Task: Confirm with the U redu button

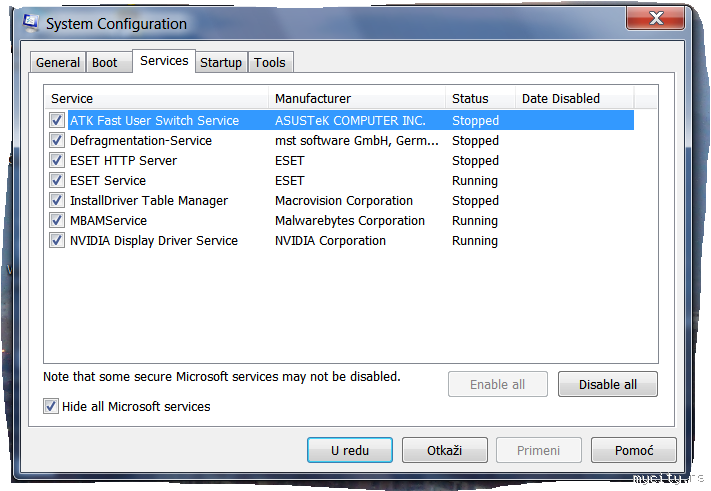Action: [350, 451]
